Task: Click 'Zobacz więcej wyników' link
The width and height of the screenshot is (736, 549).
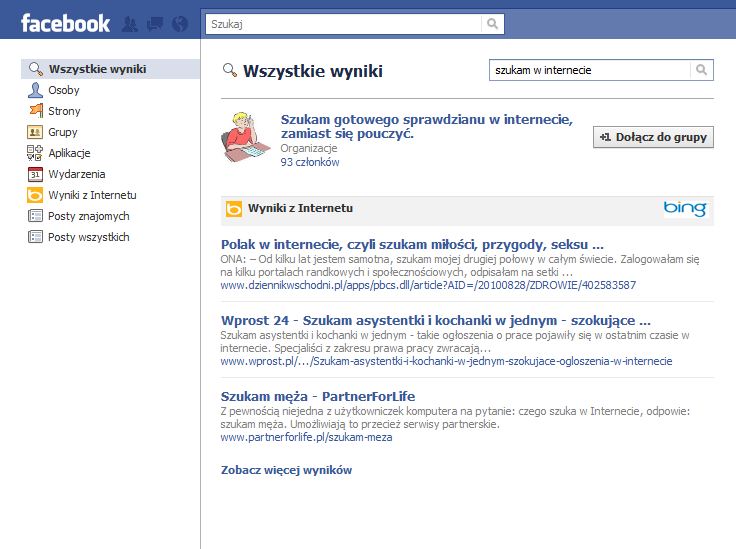Action: 286,470
